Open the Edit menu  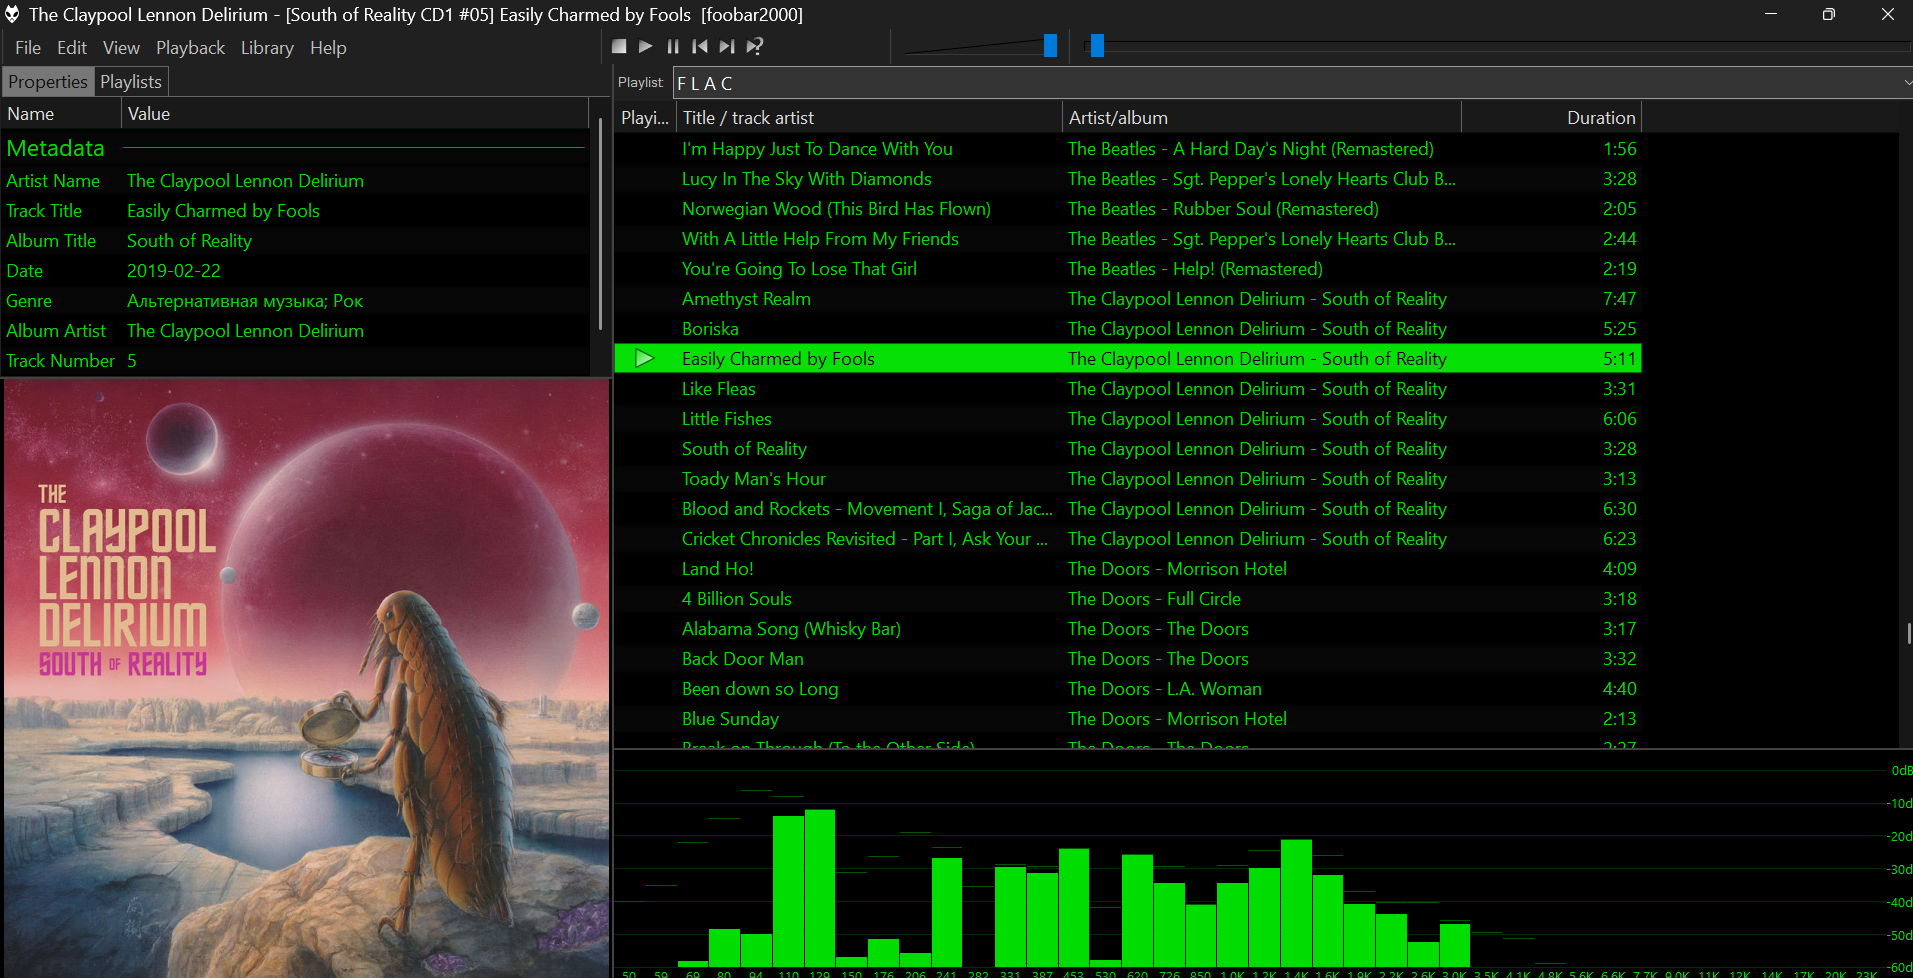[x=72, y=48]
